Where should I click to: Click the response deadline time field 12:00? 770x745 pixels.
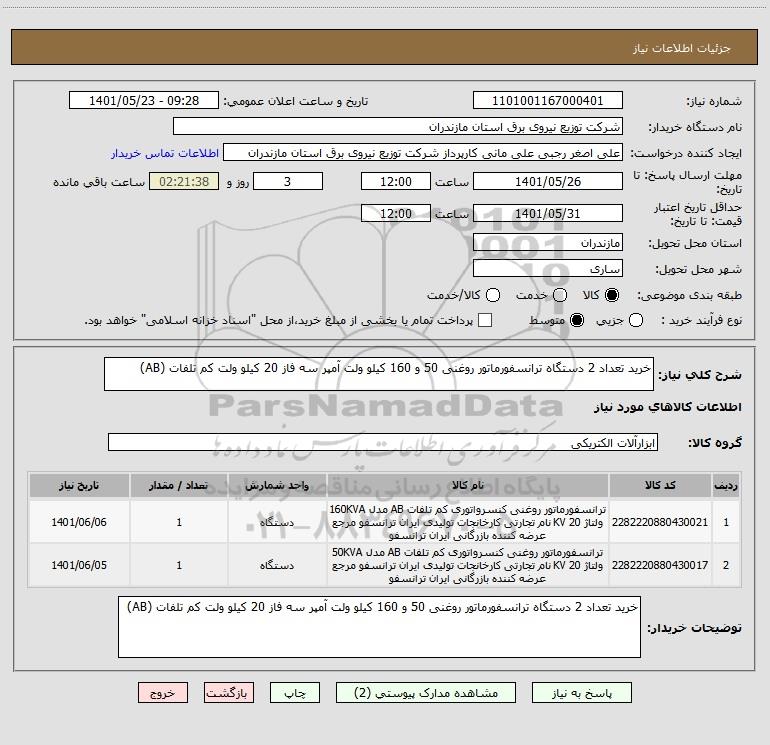tap(396, 181)
